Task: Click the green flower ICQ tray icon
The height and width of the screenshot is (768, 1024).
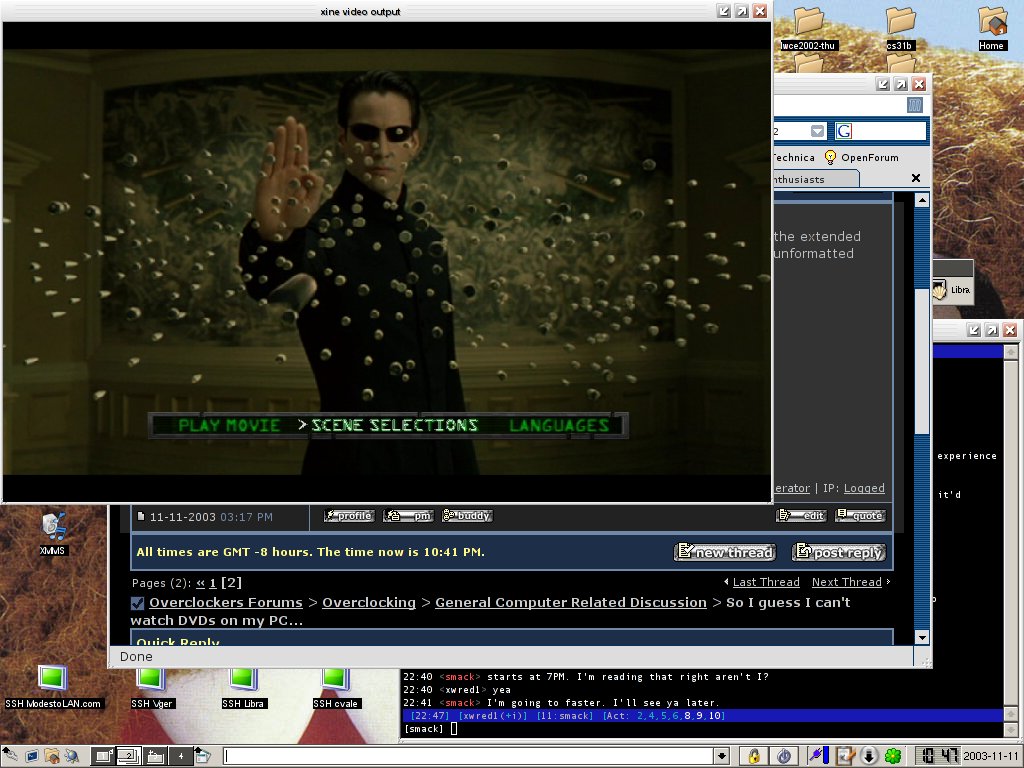Action: [893, 756]
